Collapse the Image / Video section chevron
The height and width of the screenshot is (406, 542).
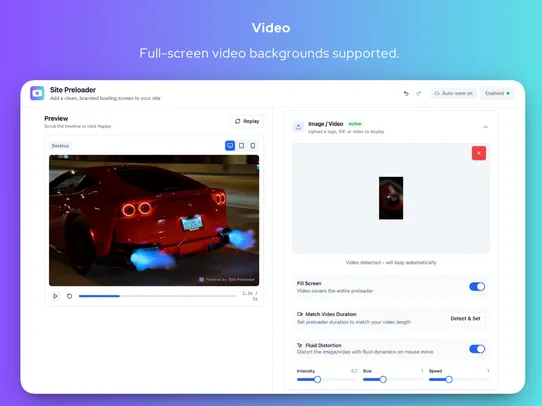(486, 127)
